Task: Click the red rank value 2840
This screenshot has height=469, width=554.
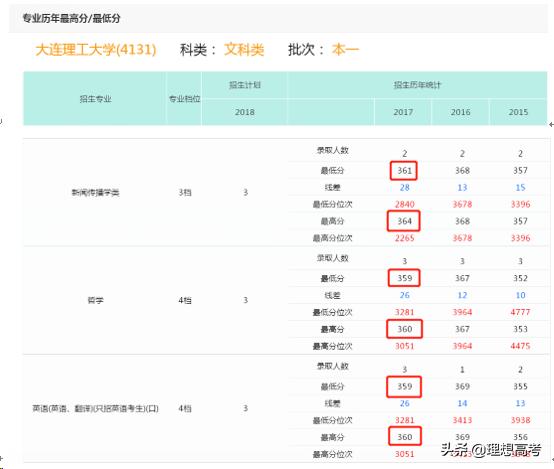Action: pyautogui.click(x=405, y=204)
